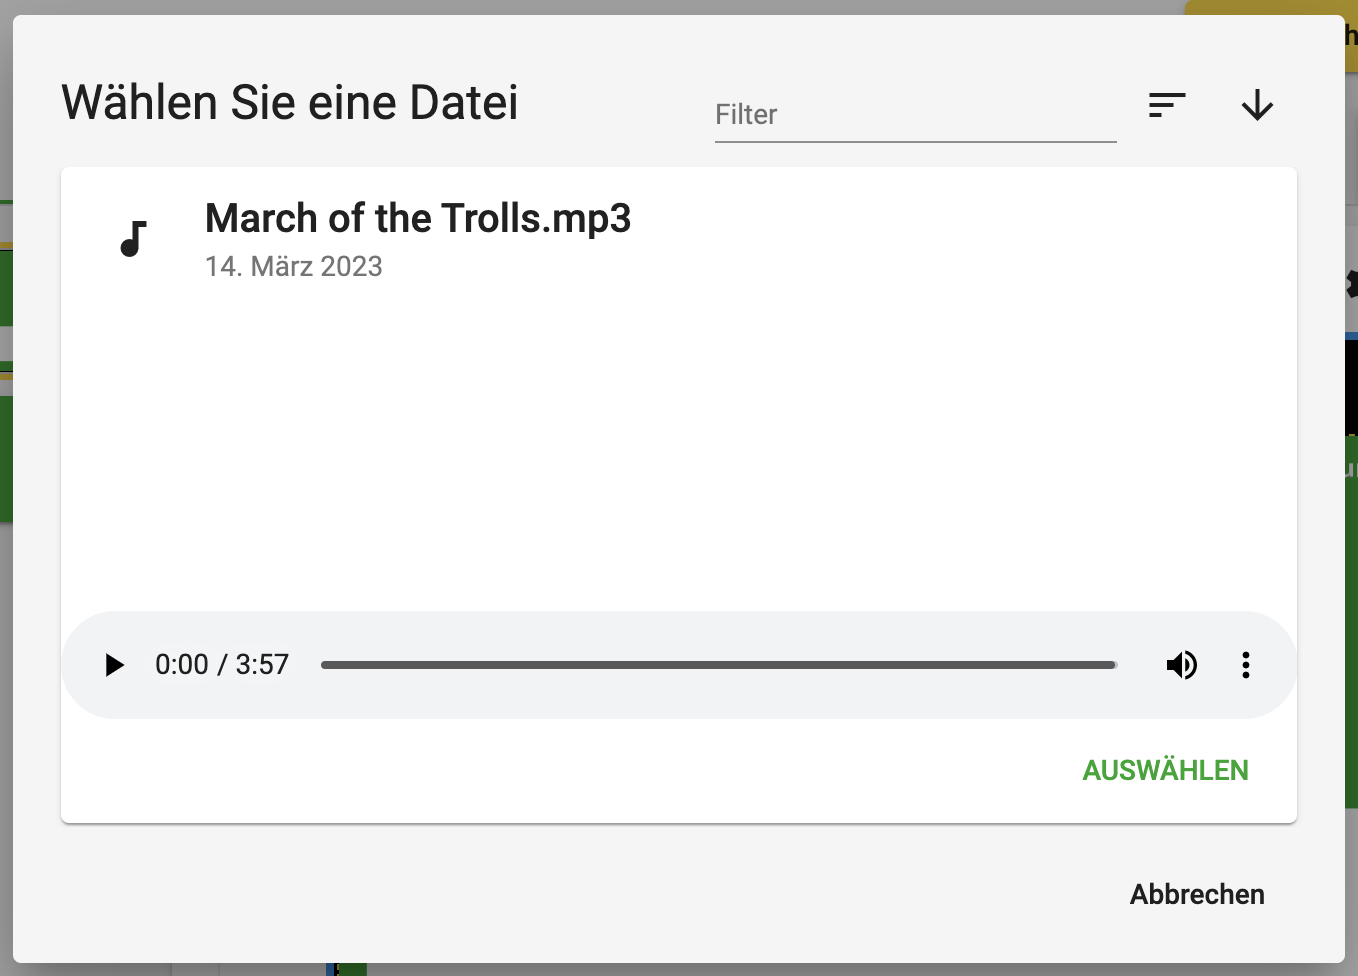Image resolution: width=1358 pixels, height=976 pixels.
Task: Play the March of the Trolls preview
Action: coord(115,665)
